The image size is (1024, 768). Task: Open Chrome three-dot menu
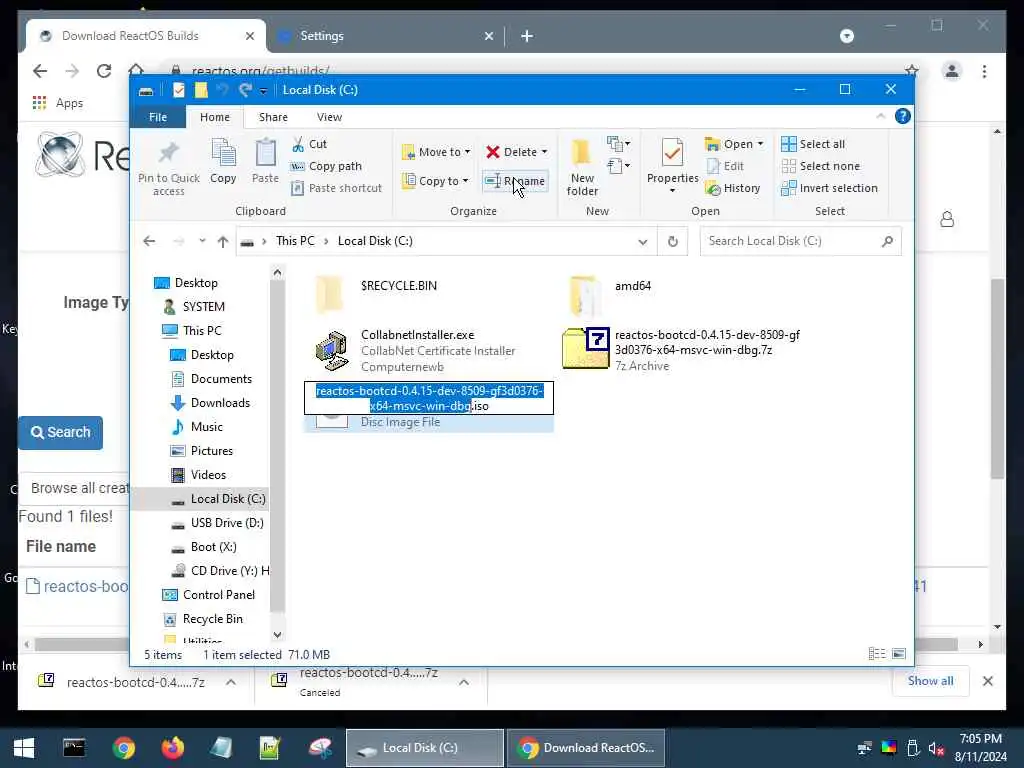click(984, 71)
